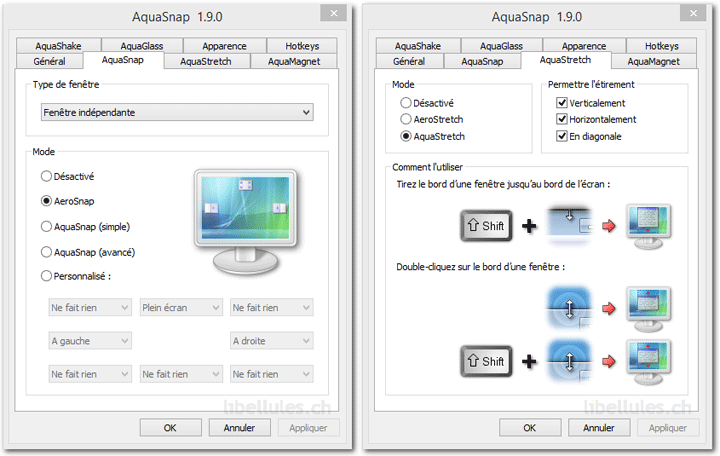
Task: Open the top-left Ne fait rien dropdown
Action: (x=90, y=308)
